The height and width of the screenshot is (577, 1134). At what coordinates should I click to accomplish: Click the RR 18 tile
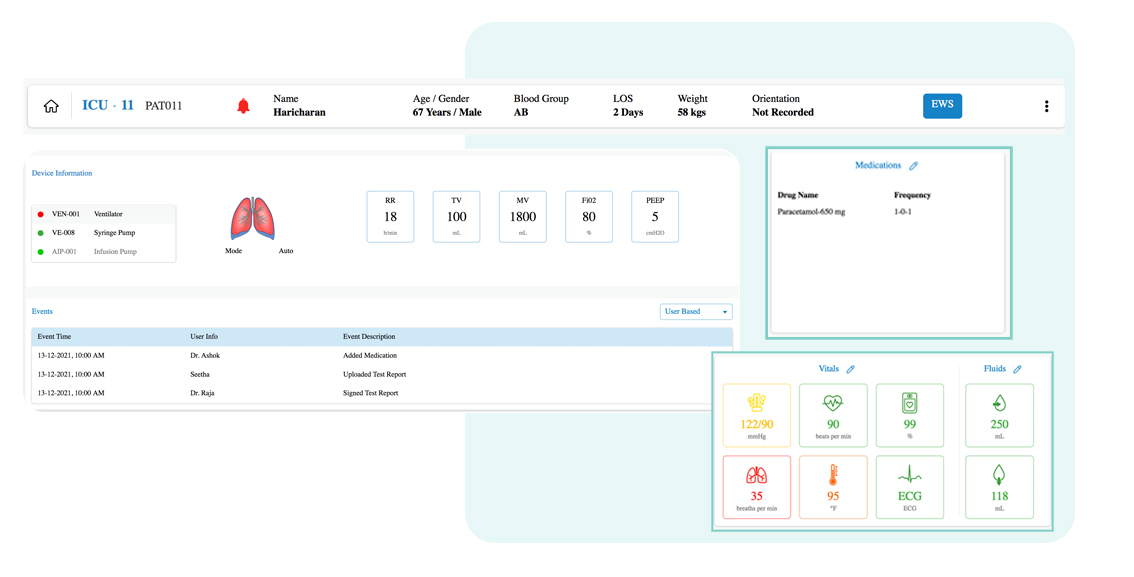pos(391,217)
